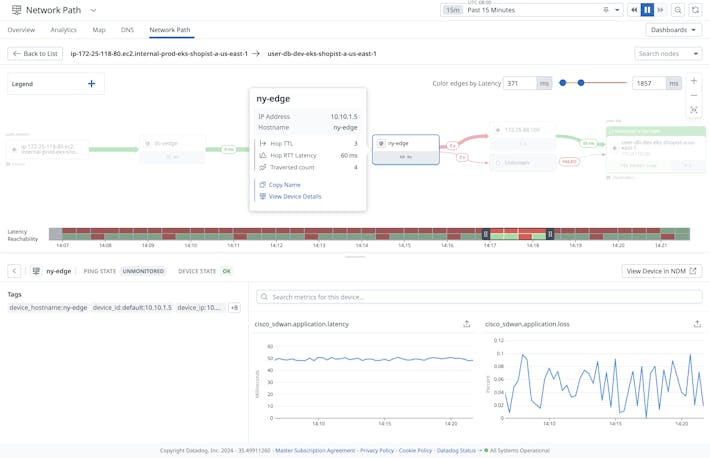Screen dimensions: 710x458
Task: Click the magnifier zoom-out time icon
Action: (678, 10)
